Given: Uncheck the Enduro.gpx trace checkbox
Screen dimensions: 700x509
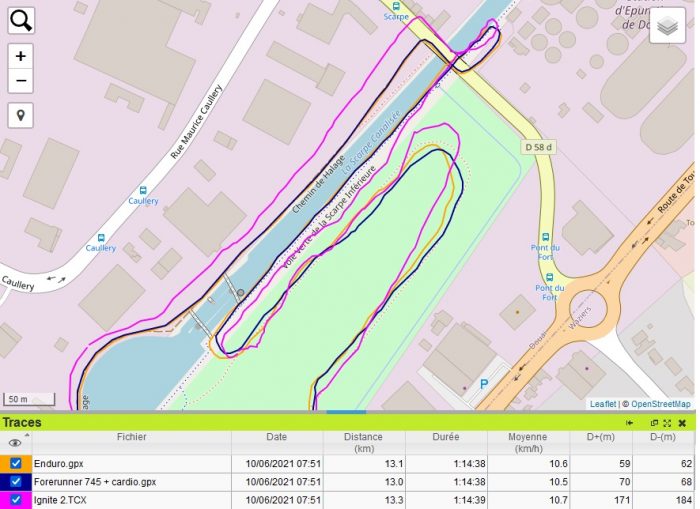Looking at the screenshot, I should point(16,463).
